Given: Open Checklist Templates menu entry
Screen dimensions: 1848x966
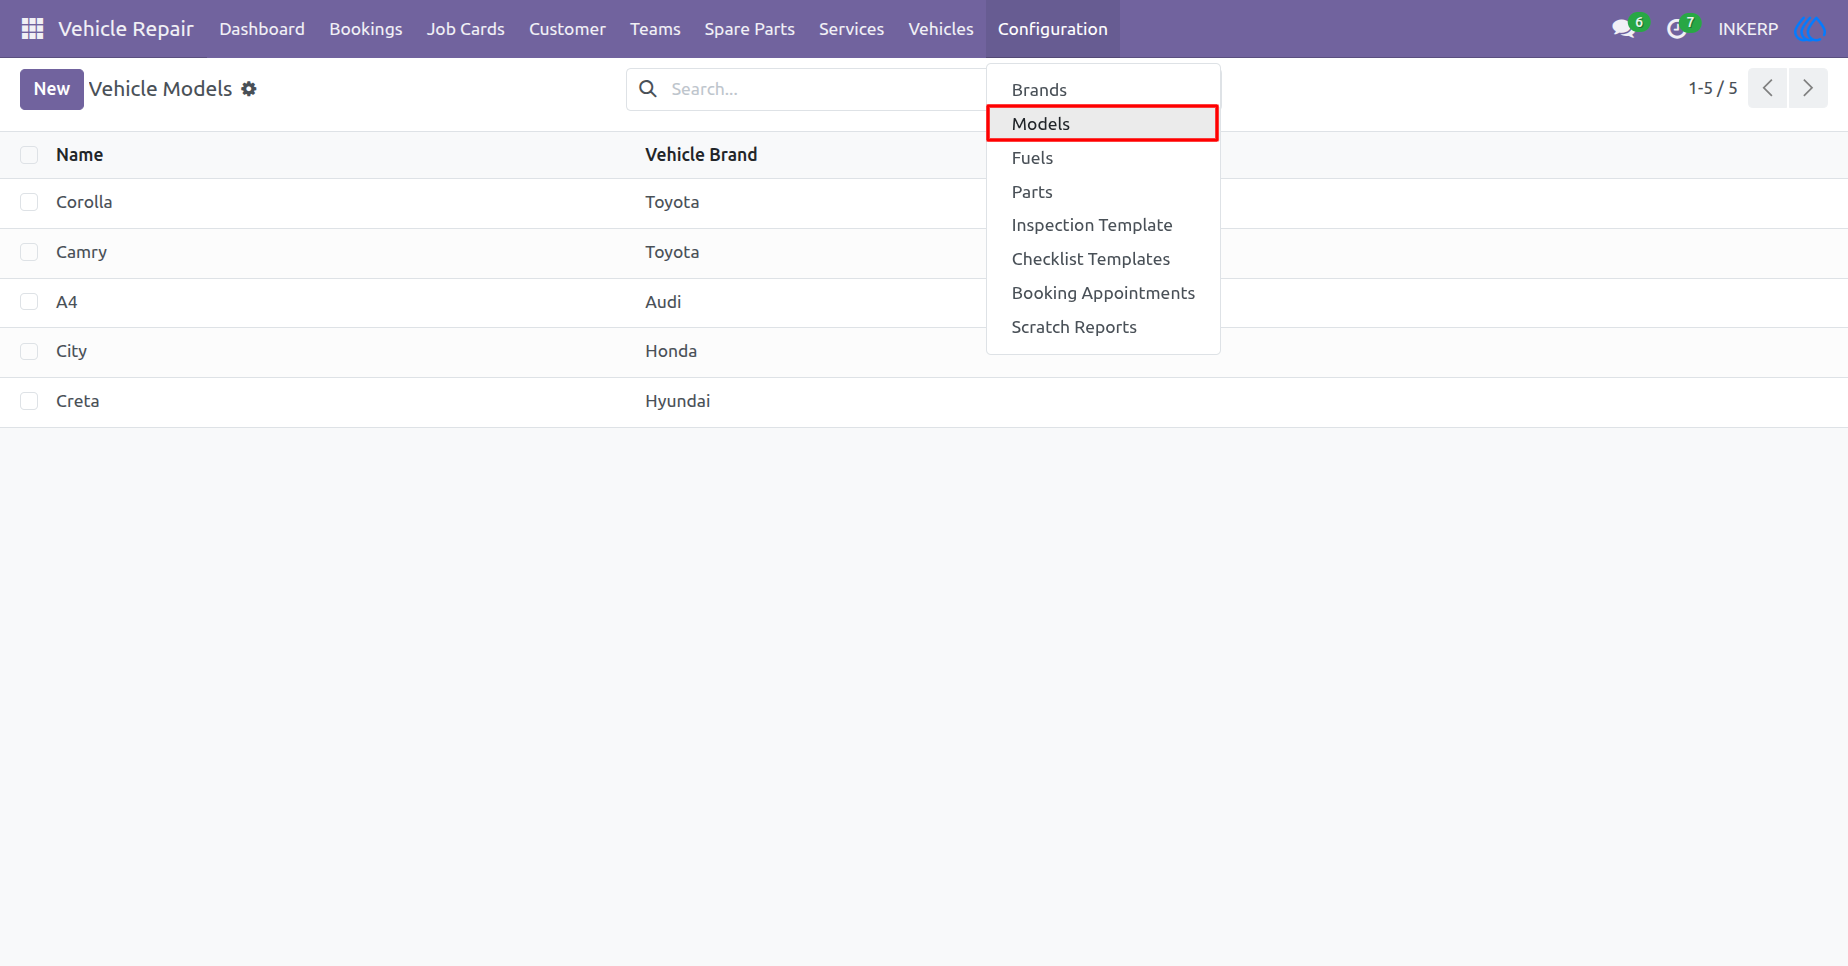Looking at the screenshot, I should (1103, 259).
